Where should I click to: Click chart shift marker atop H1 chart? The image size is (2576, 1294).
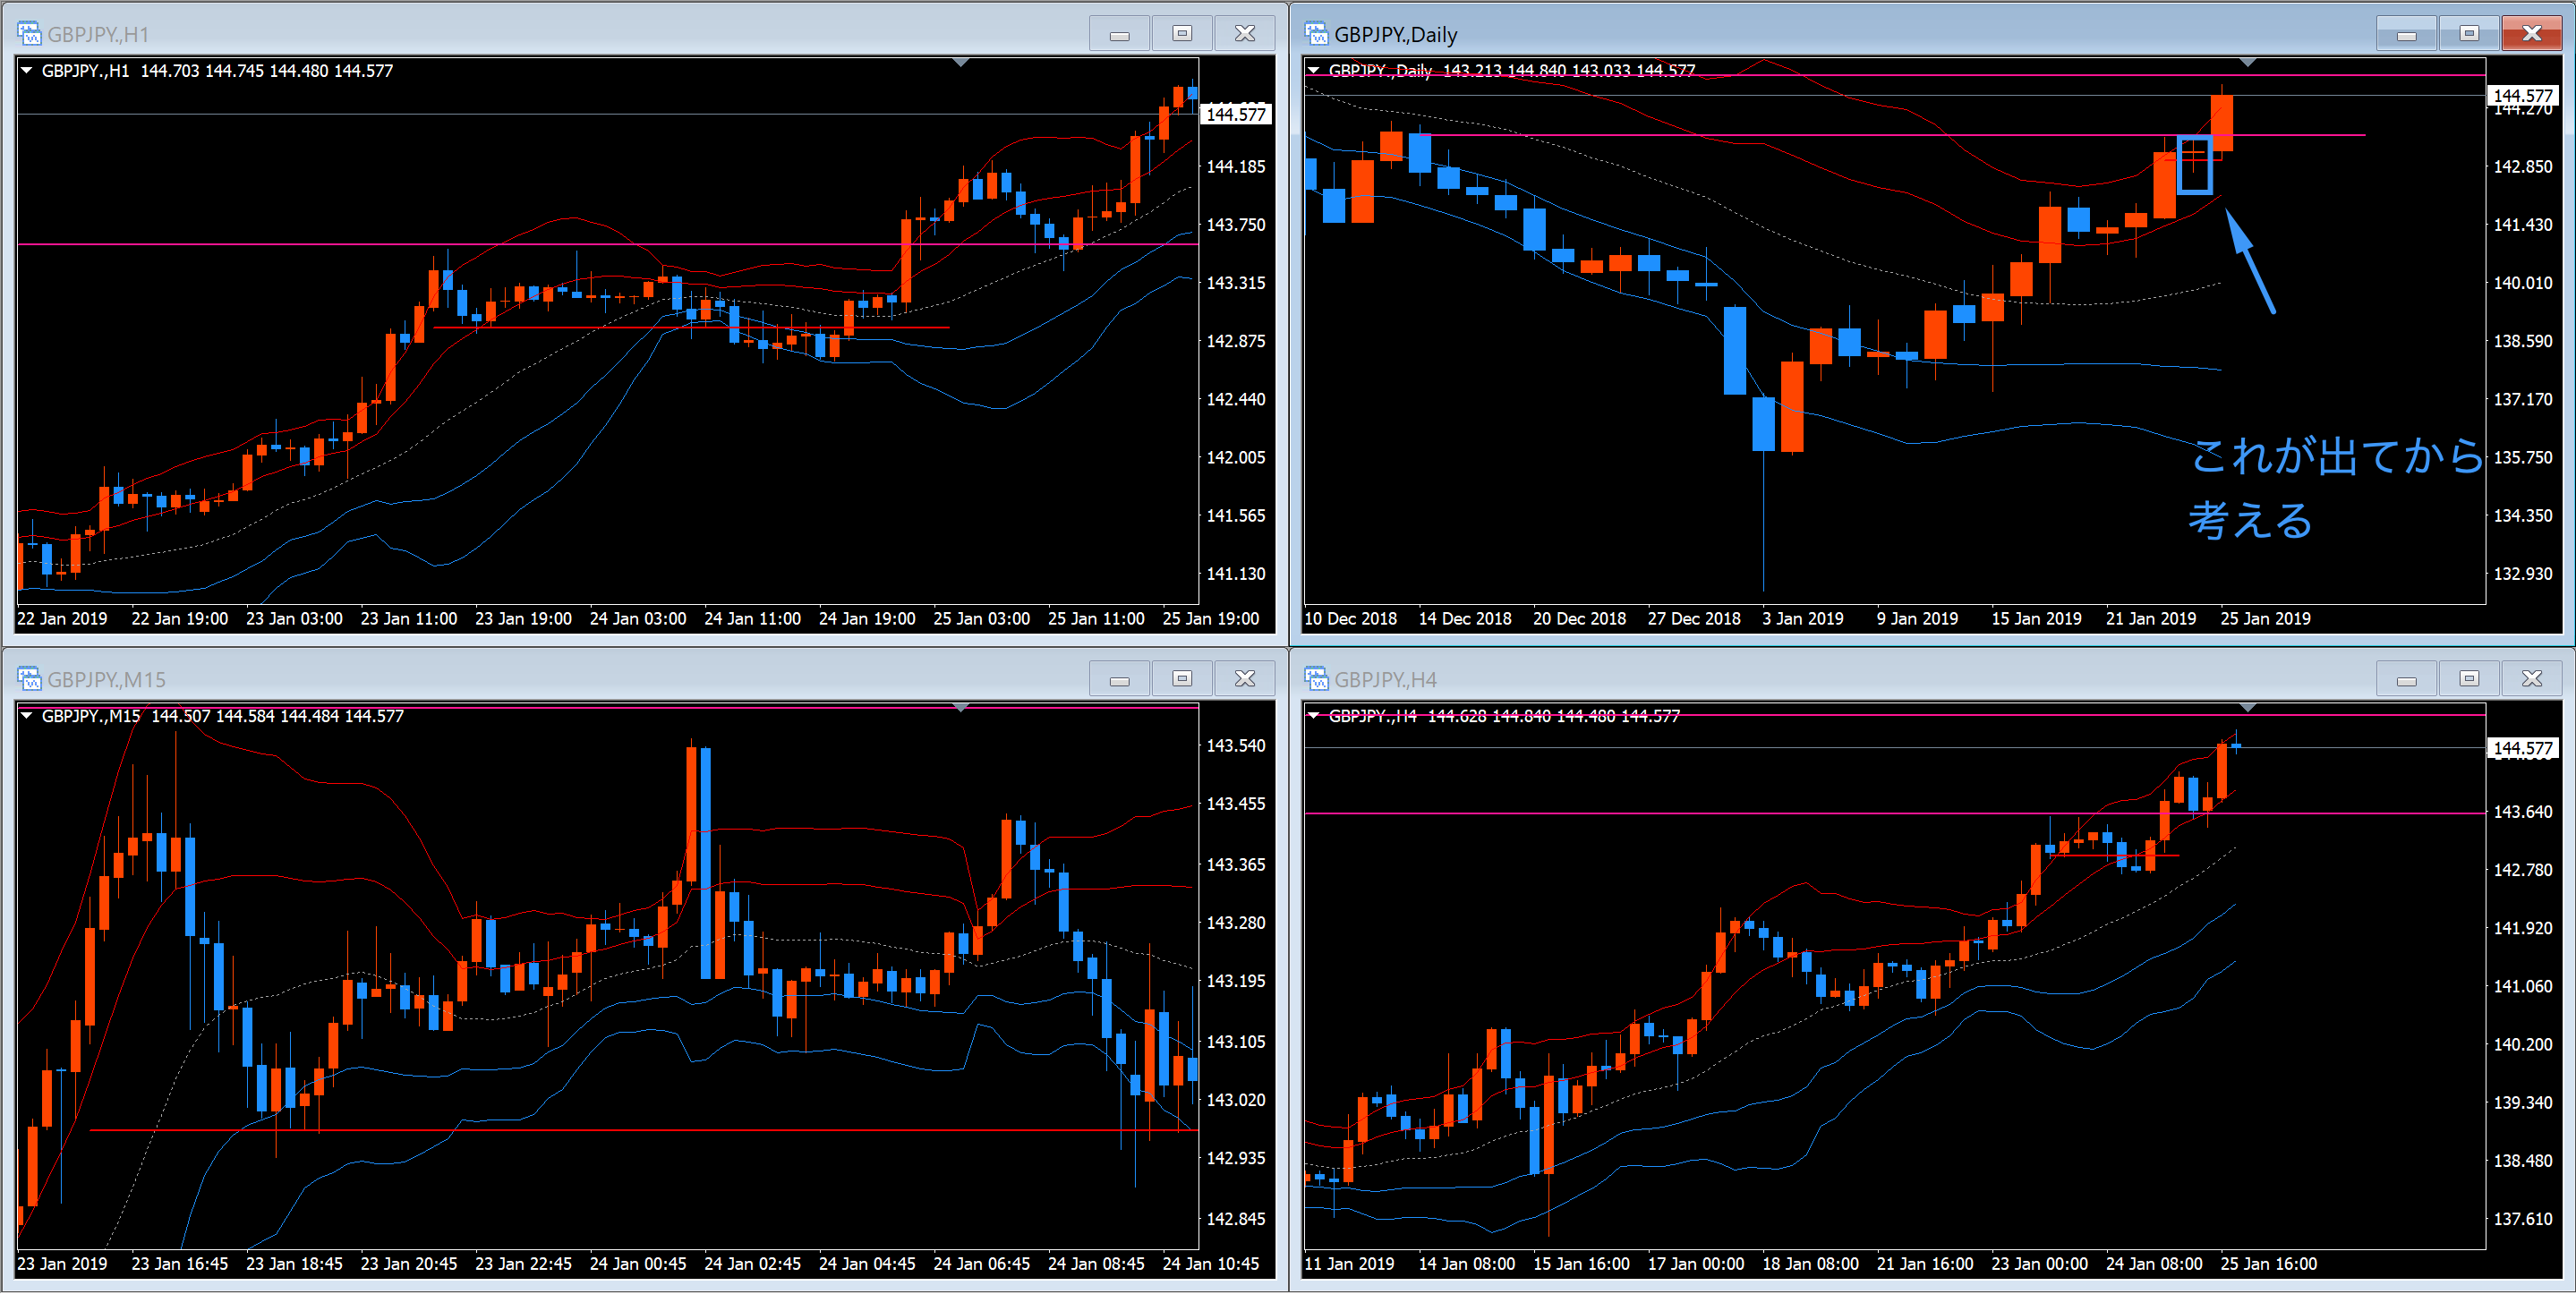pos(961,63)
